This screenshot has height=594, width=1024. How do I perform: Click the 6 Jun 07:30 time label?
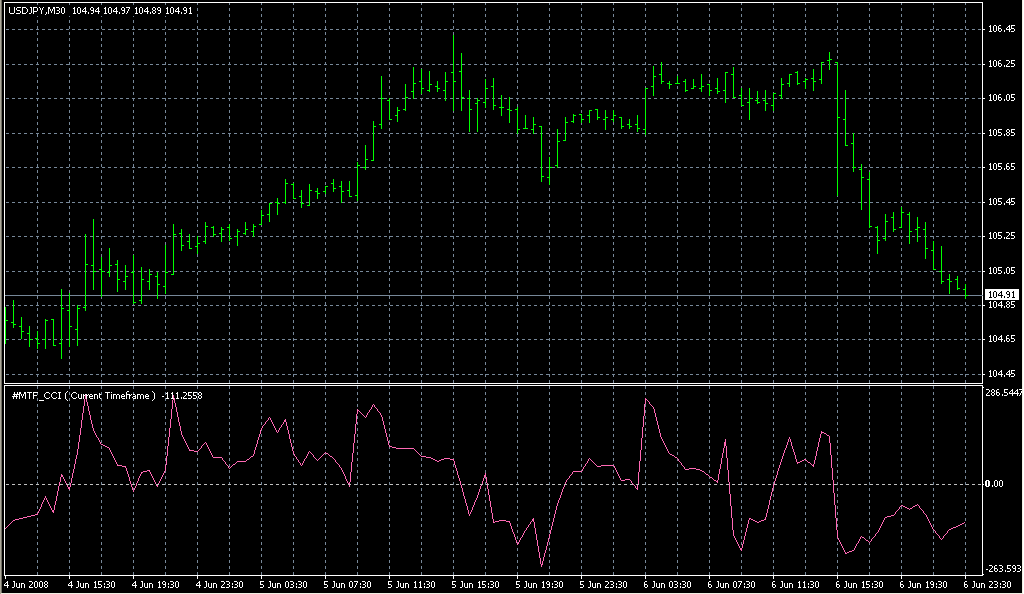click(x=731, y=585)
